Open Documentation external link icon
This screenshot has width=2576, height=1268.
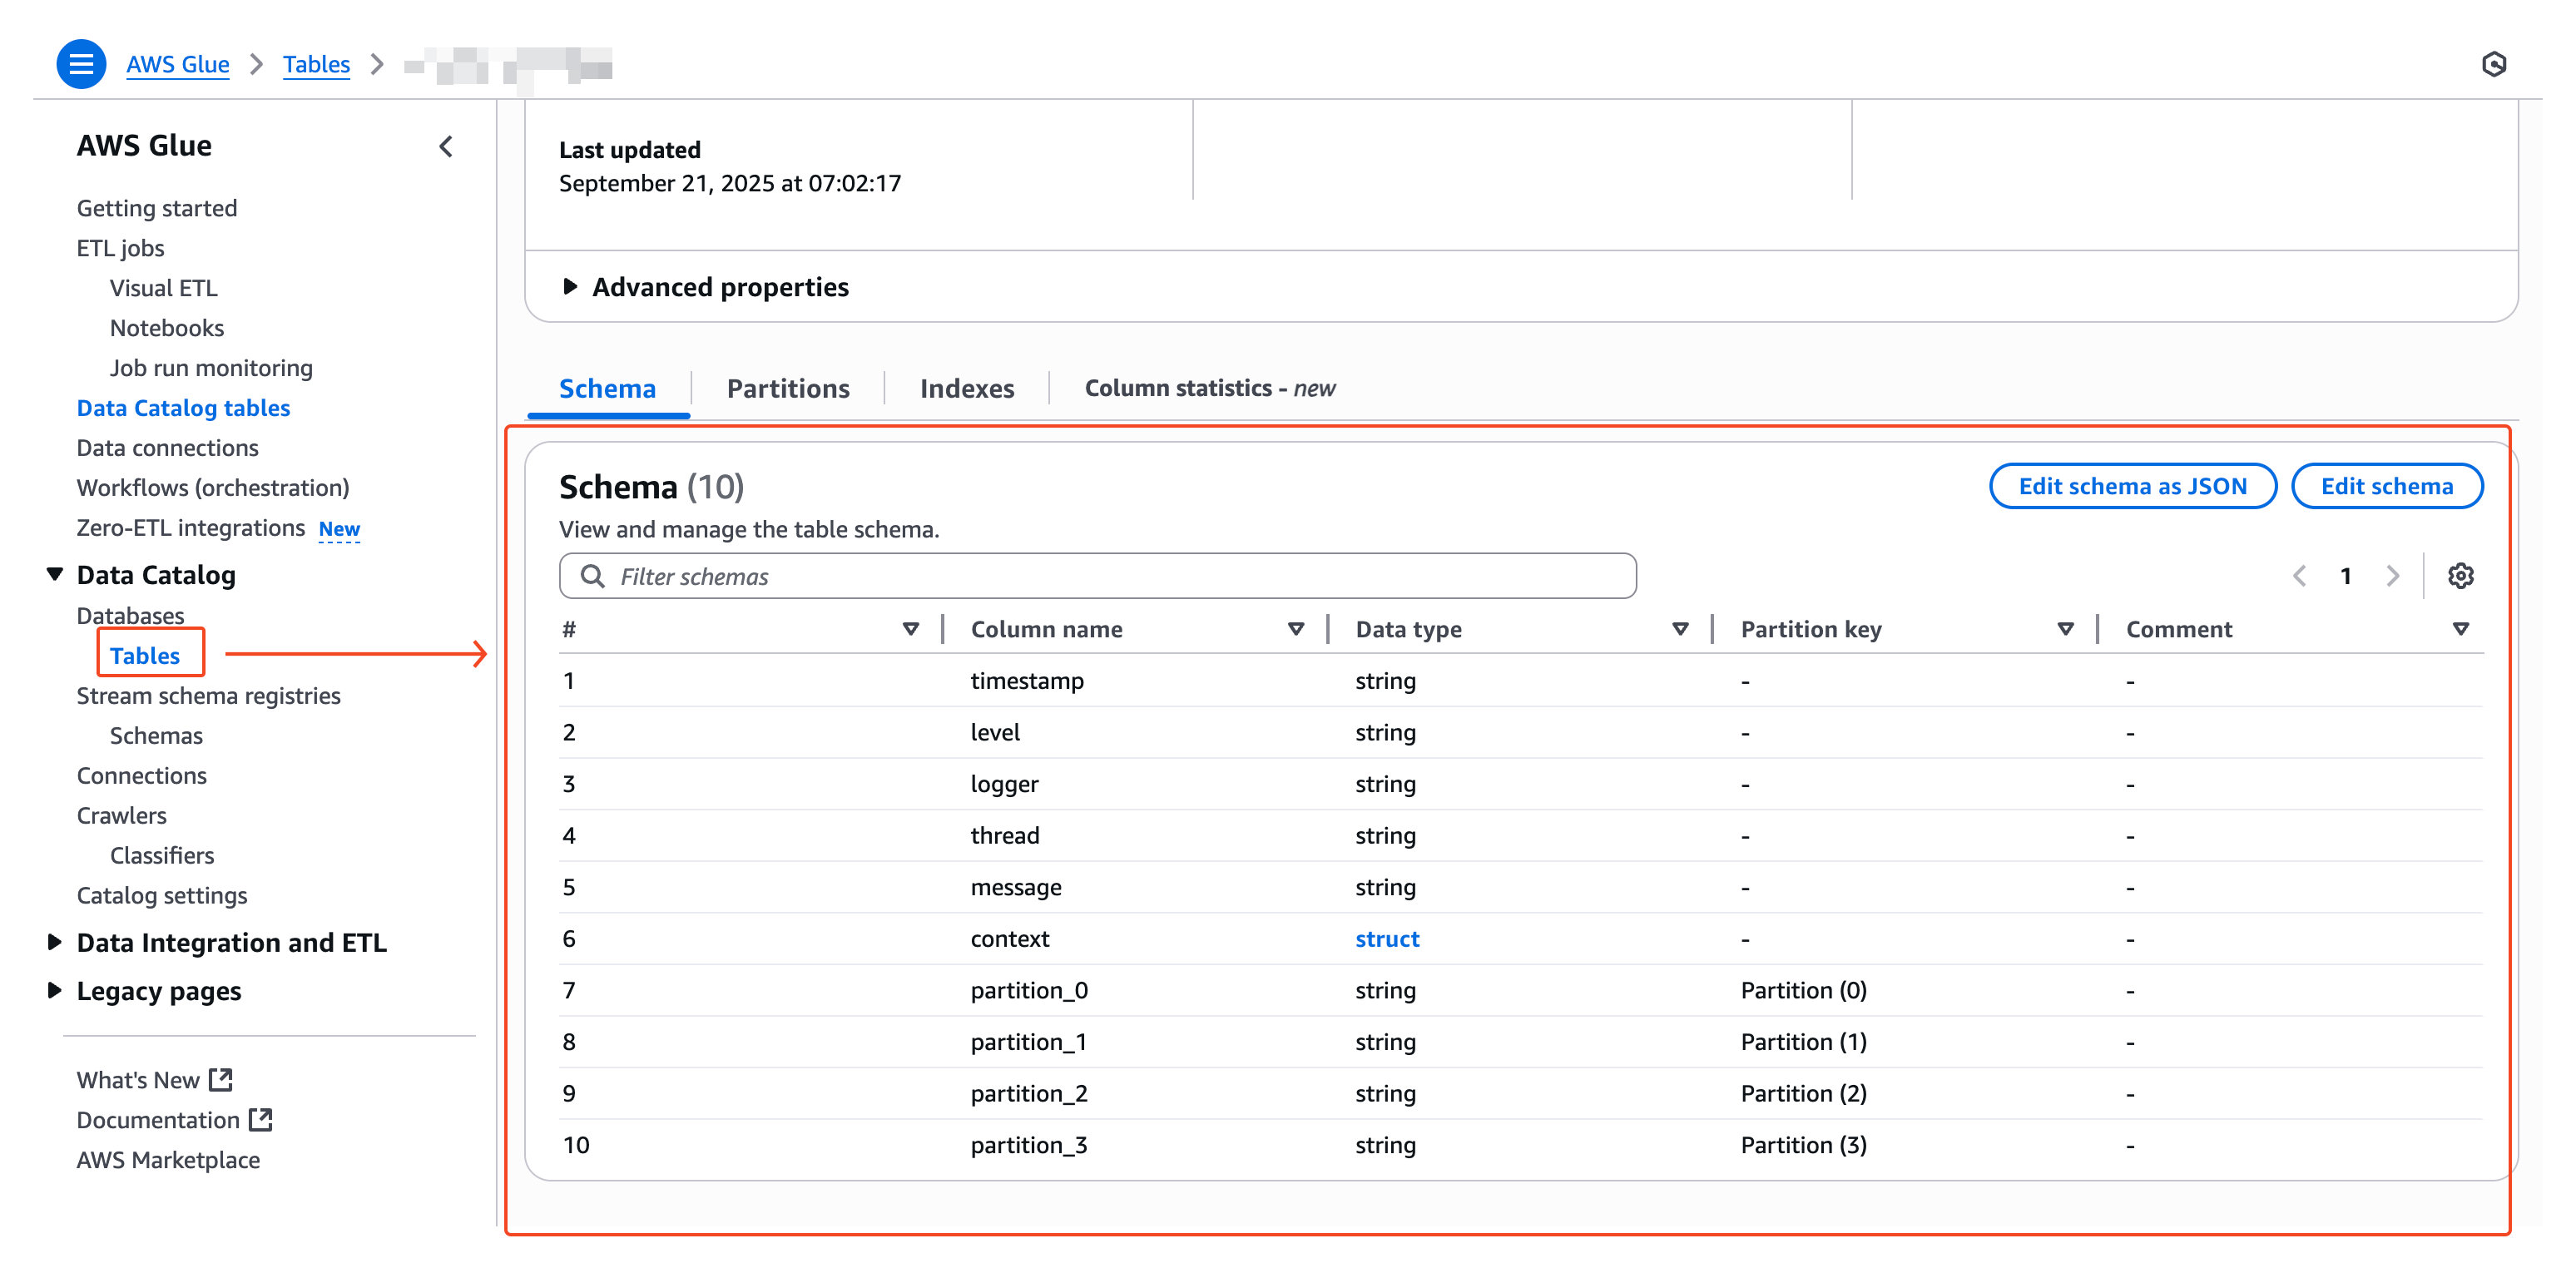tap(260, 1120)
